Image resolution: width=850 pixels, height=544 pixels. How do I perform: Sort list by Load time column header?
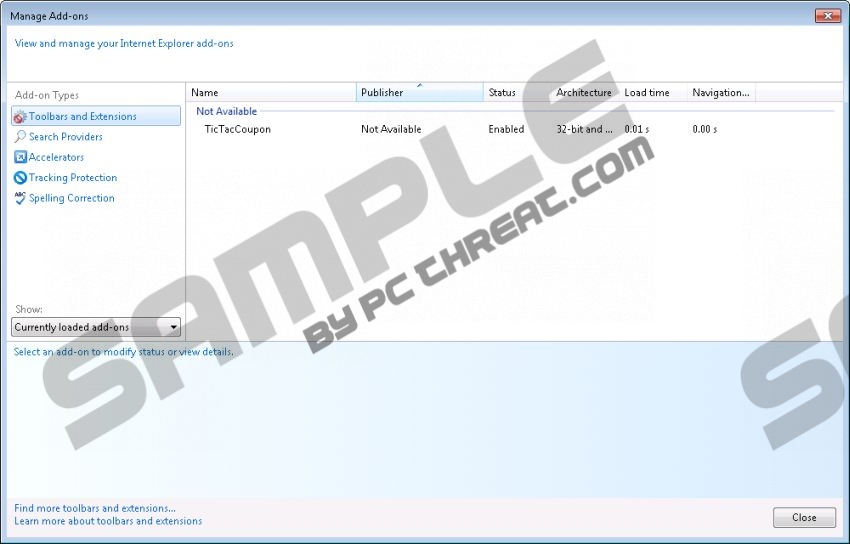[650, 93]
